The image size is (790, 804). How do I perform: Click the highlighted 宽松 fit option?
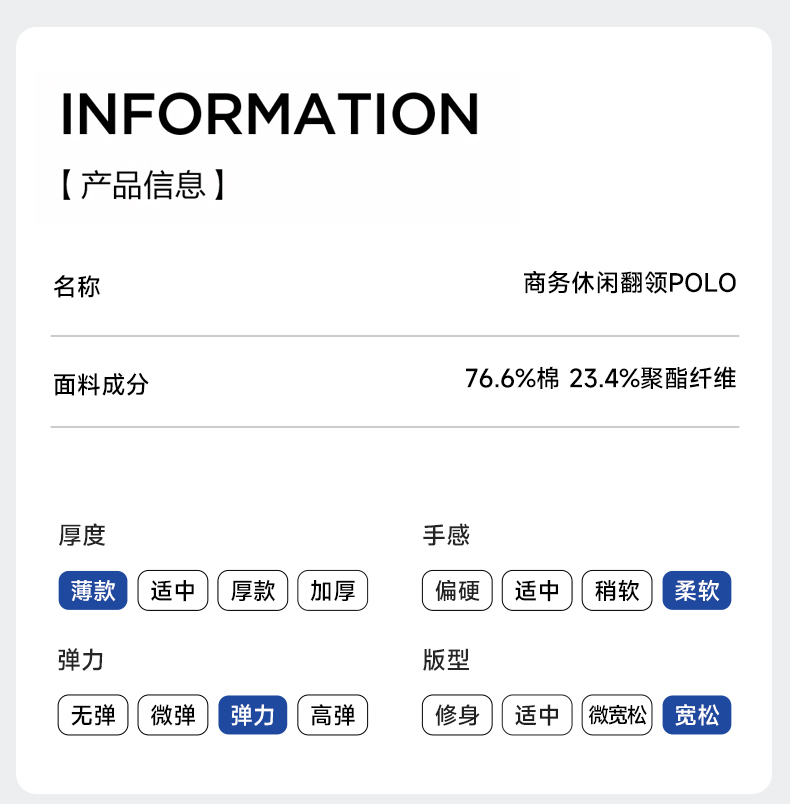tap(697, 716)
